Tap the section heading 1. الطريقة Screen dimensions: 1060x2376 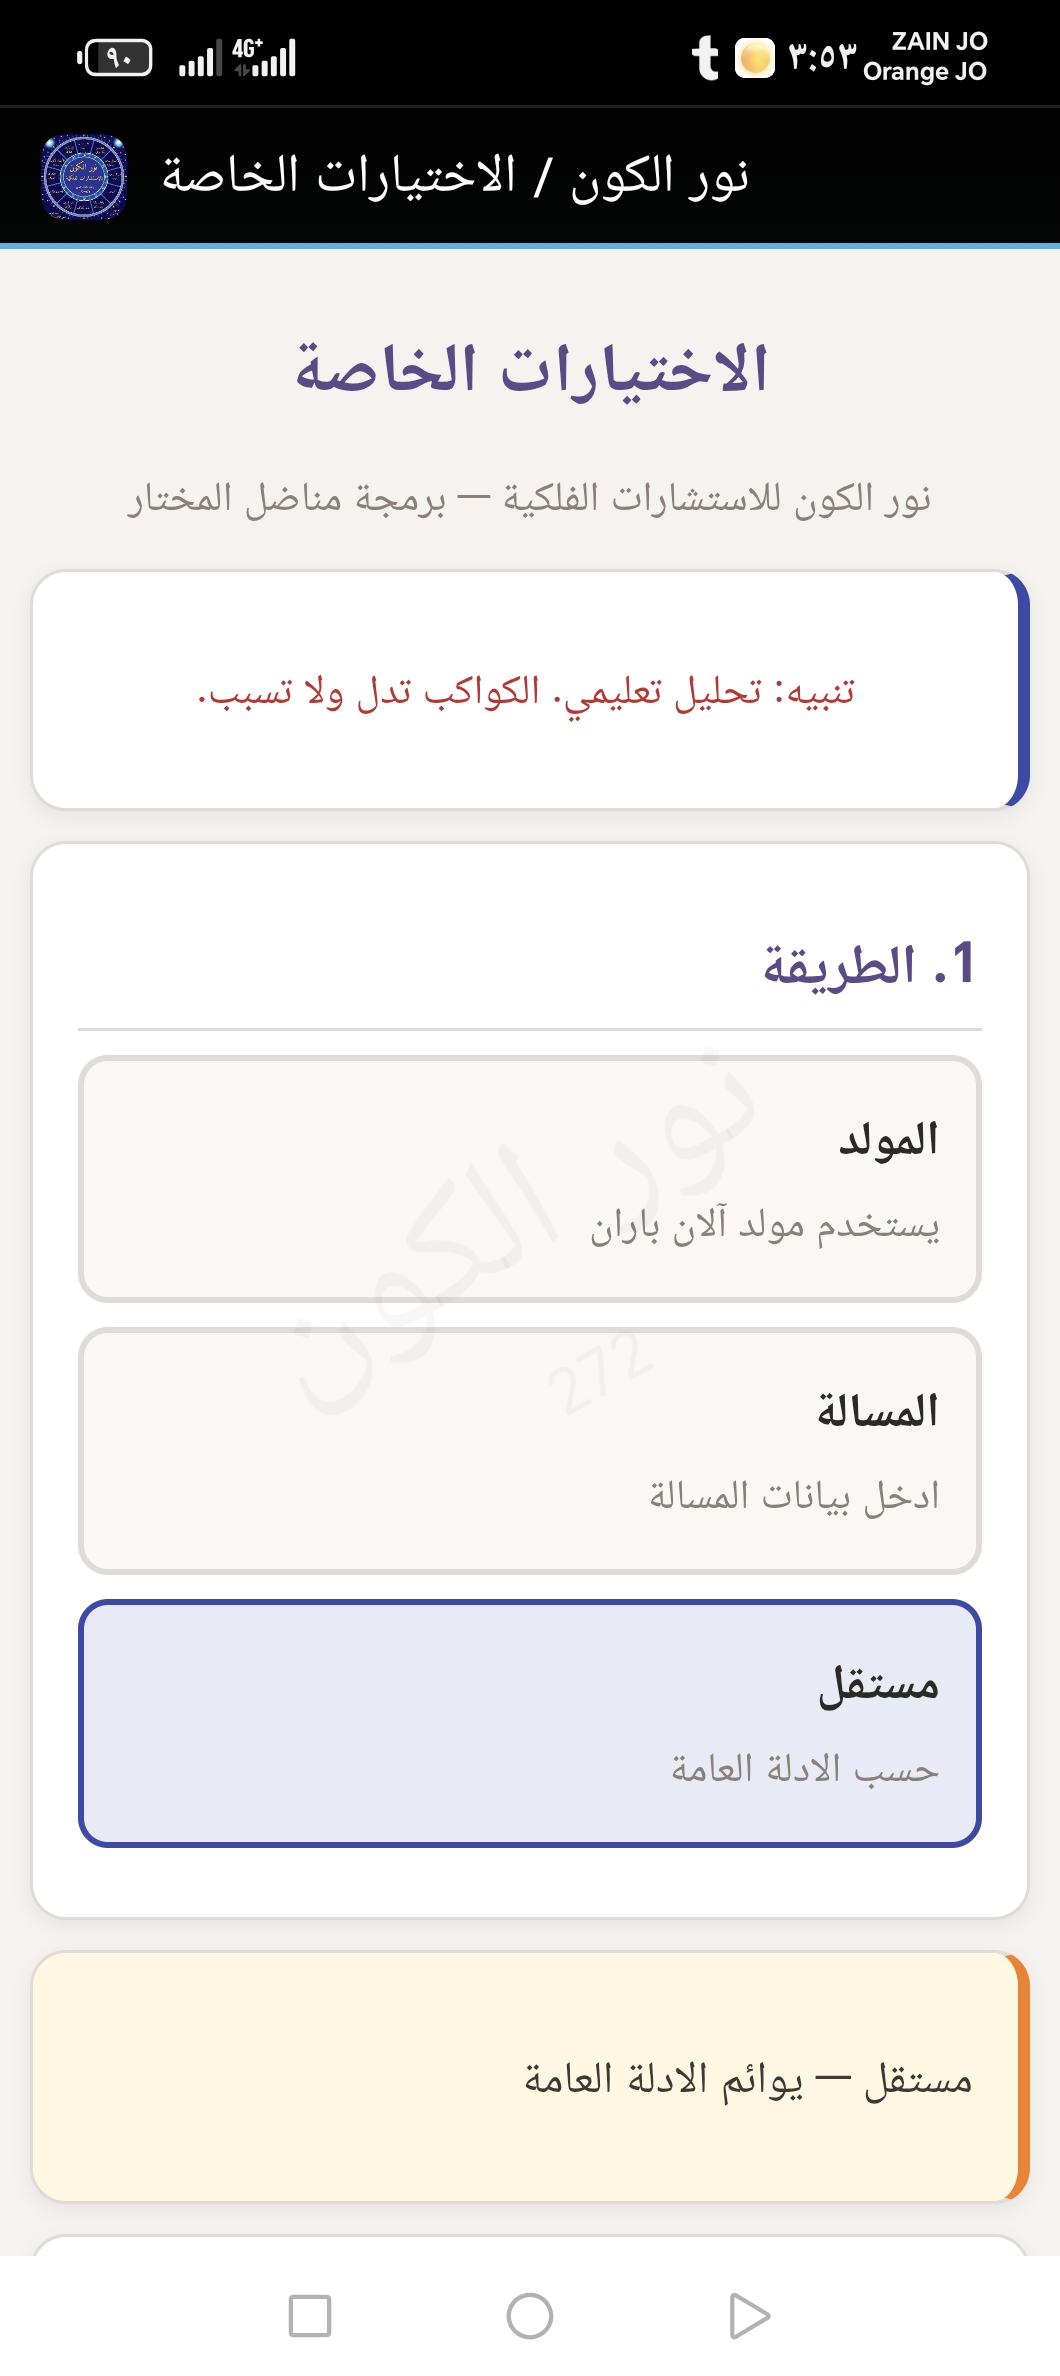click(x=868, y=965)
